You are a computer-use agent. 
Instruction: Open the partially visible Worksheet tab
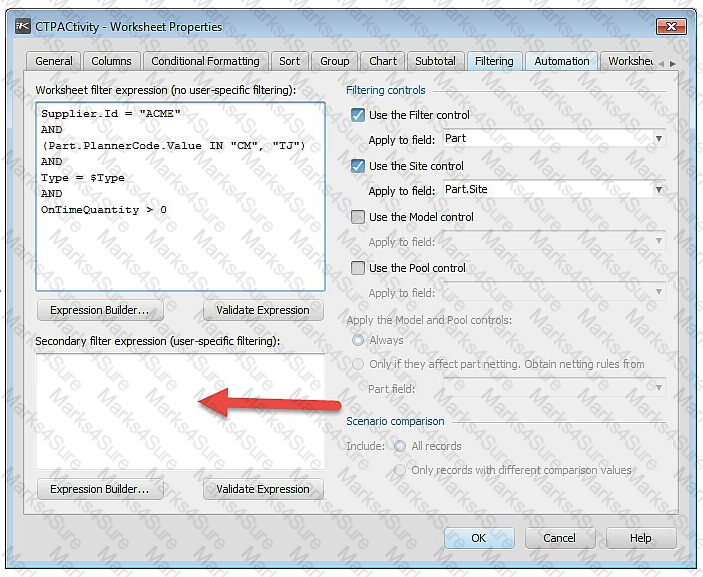coord(628,61)
